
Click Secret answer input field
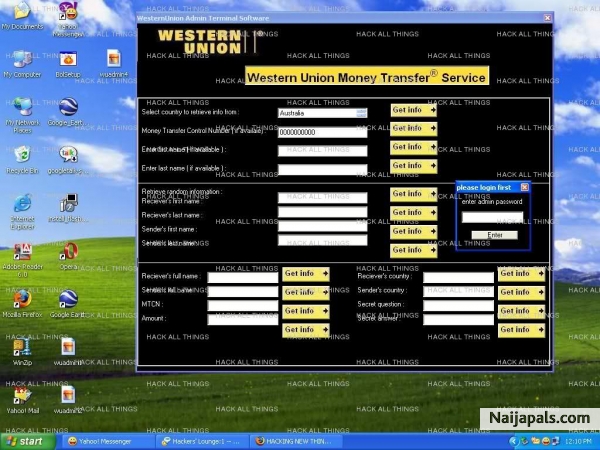click(x=458, y=320)
